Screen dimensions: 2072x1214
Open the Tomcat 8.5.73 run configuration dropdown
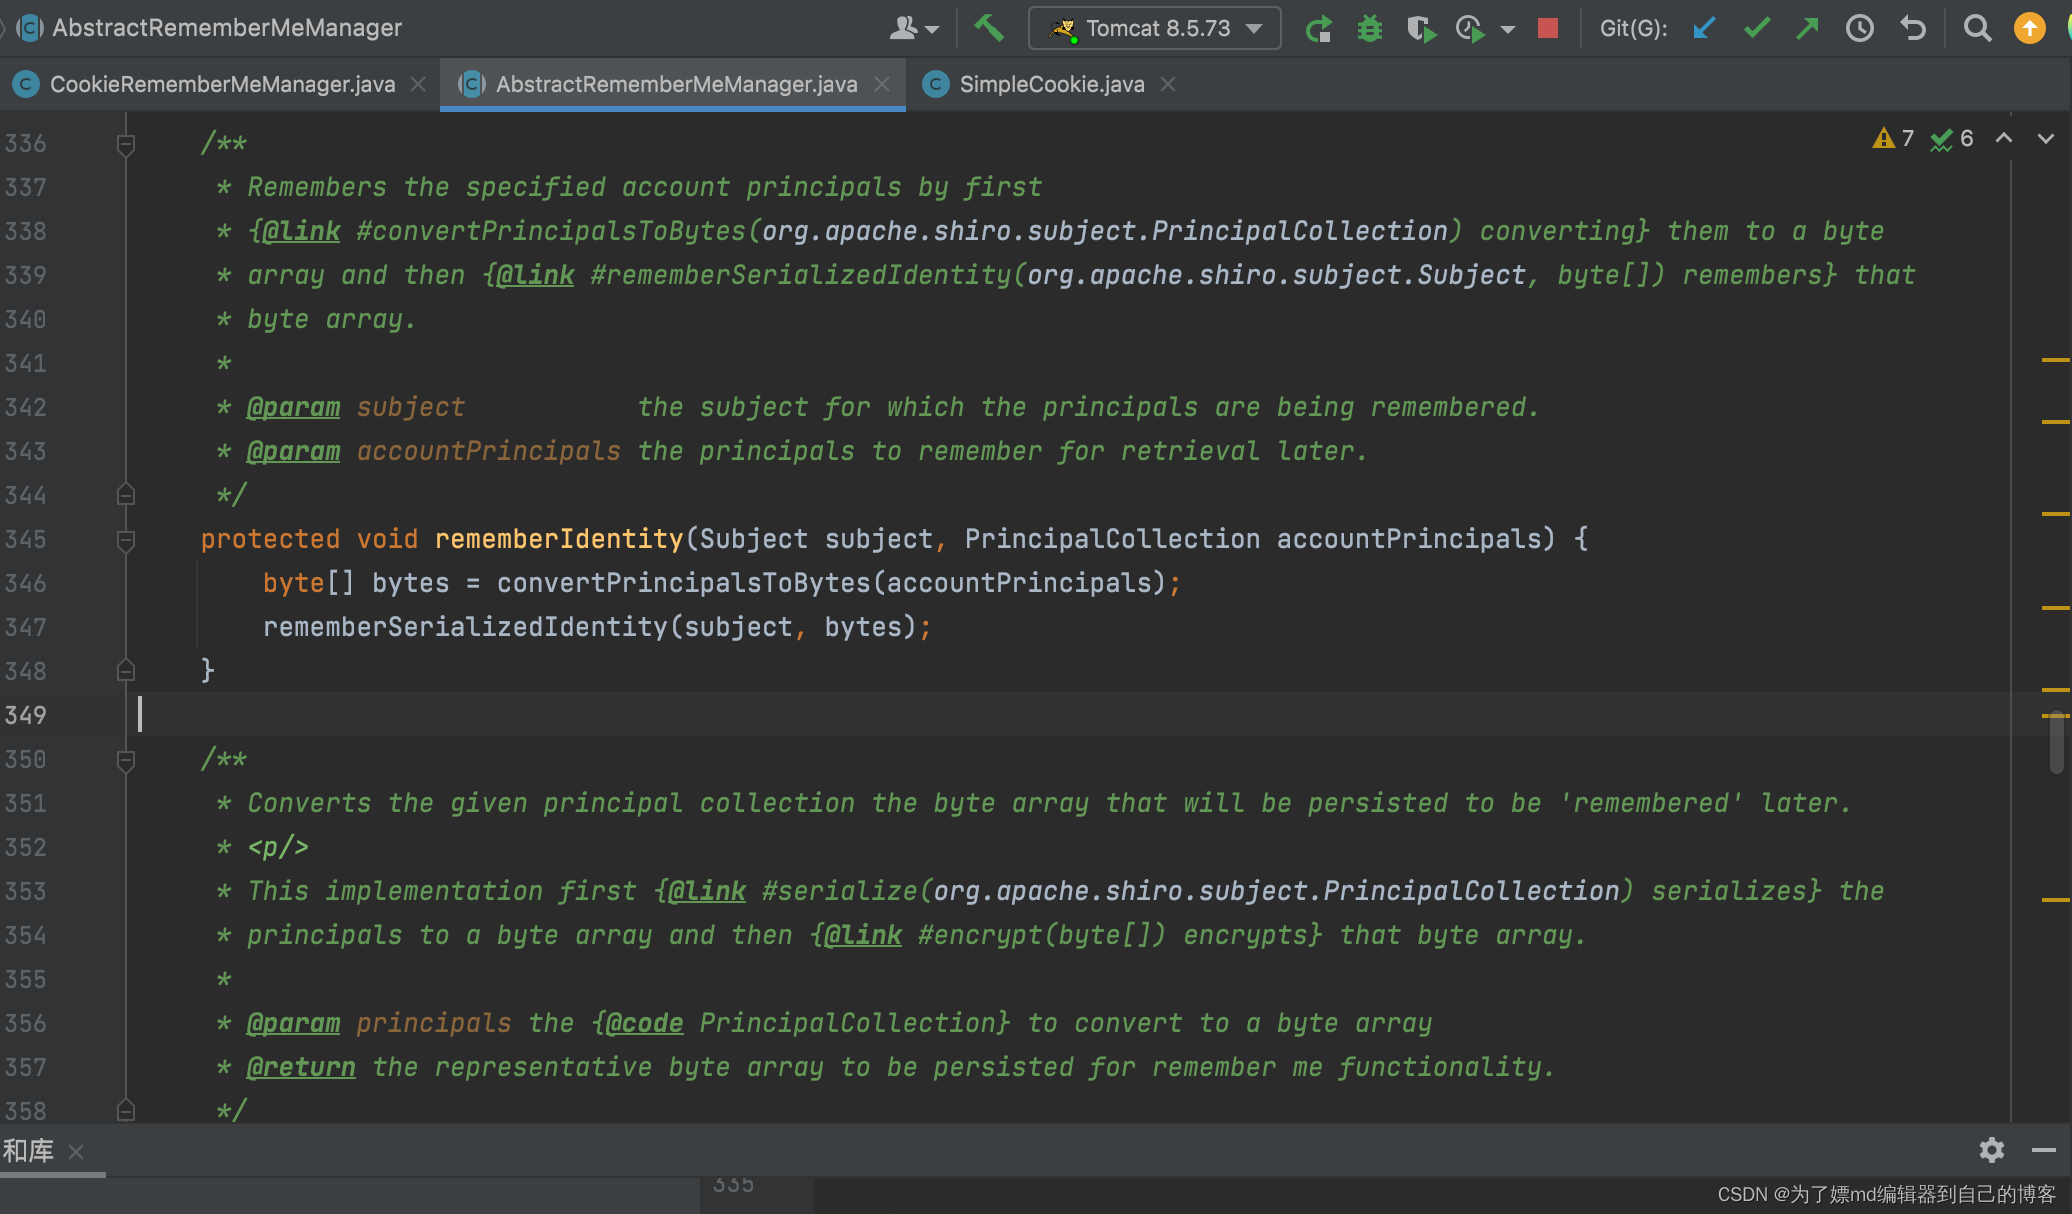pyautogui.click(x=1154, y=28)
